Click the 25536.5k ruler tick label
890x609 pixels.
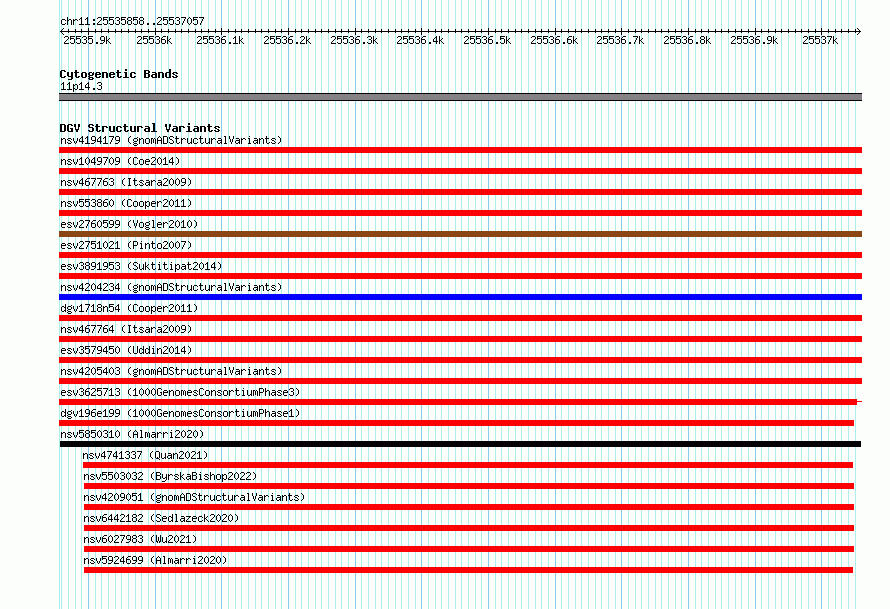click(487, 40)
